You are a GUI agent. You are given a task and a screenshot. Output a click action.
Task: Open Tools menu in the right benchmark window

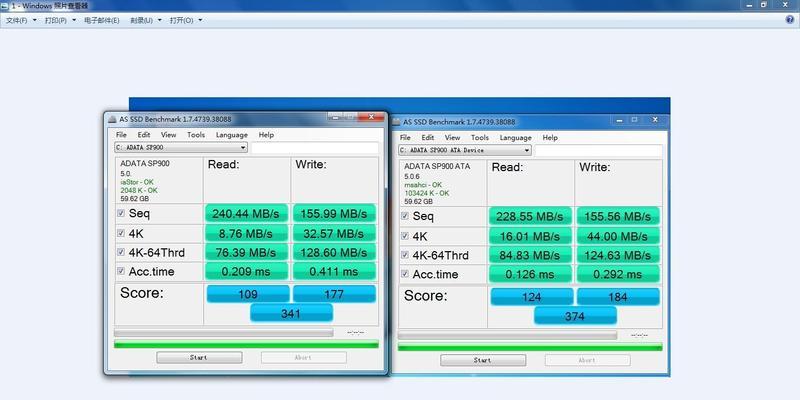pos(480,138)
